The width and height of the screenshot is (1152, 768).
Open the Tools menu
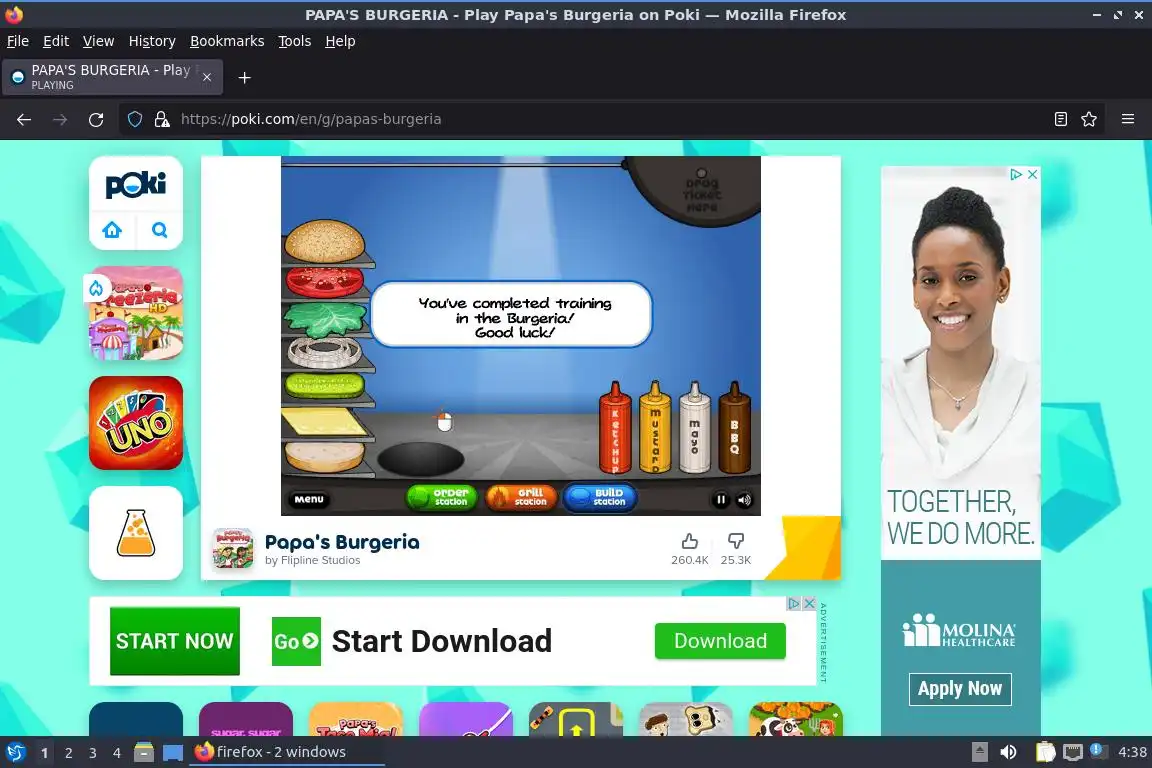coord(295,41)
